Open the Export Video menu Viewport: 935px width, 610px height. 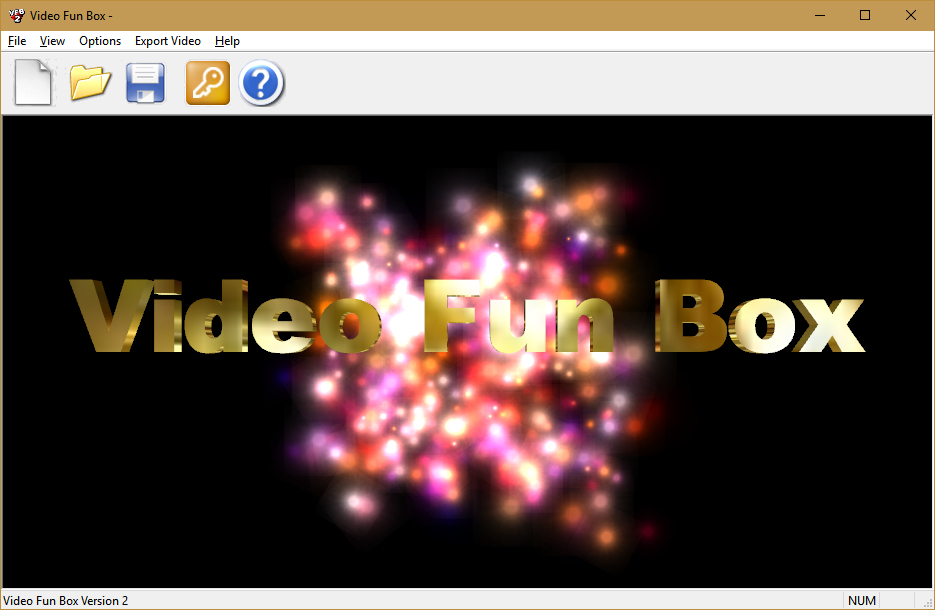tap(168, 41)
